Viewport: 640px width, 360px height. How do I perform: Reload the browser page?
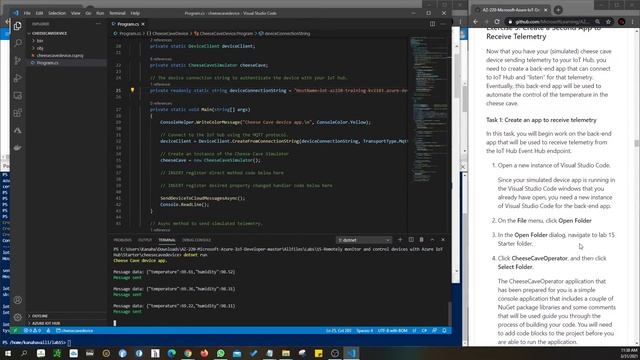497,22
